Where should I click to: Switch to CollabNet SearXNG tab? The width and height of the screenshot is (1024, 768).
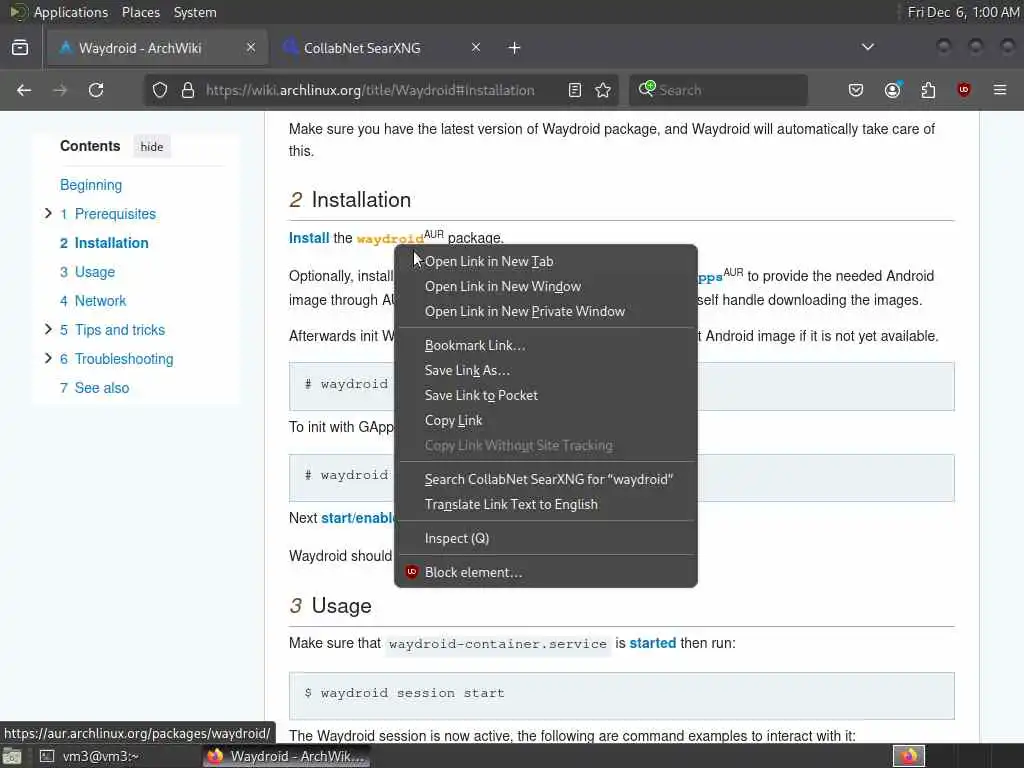click(382, 48)
